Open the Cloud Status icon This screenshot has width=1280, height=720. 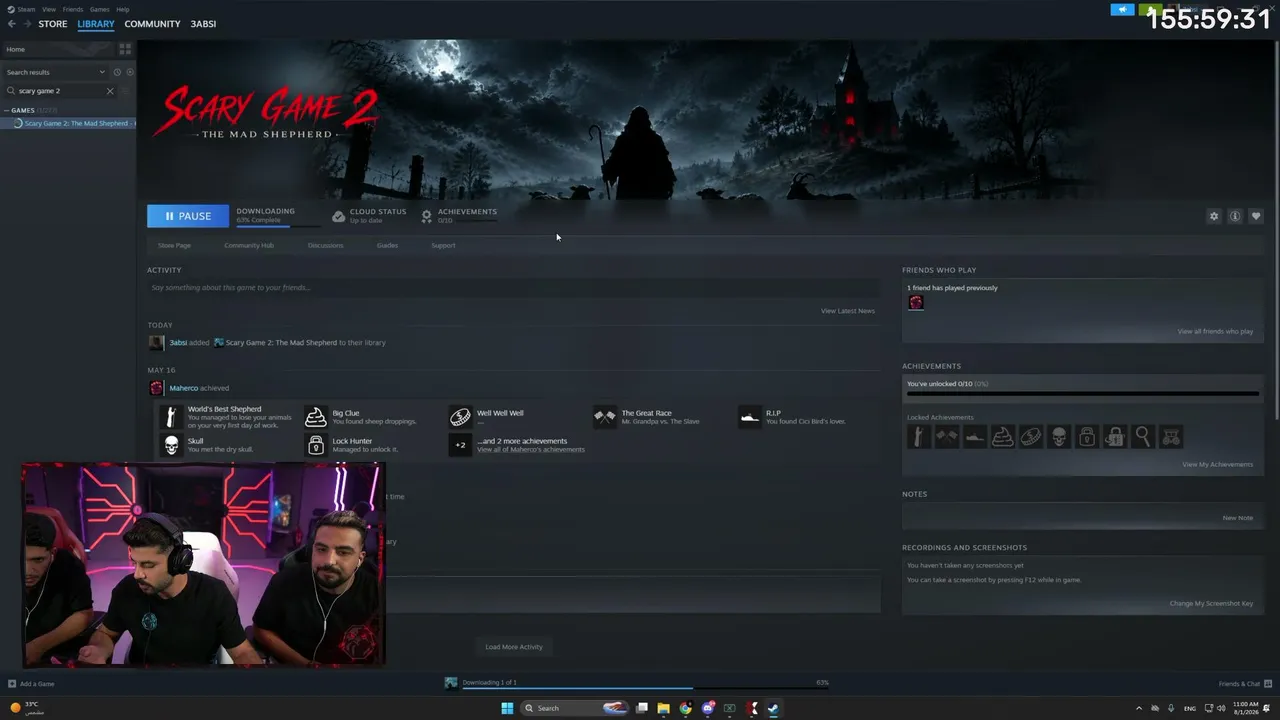(x=339, y=216)
